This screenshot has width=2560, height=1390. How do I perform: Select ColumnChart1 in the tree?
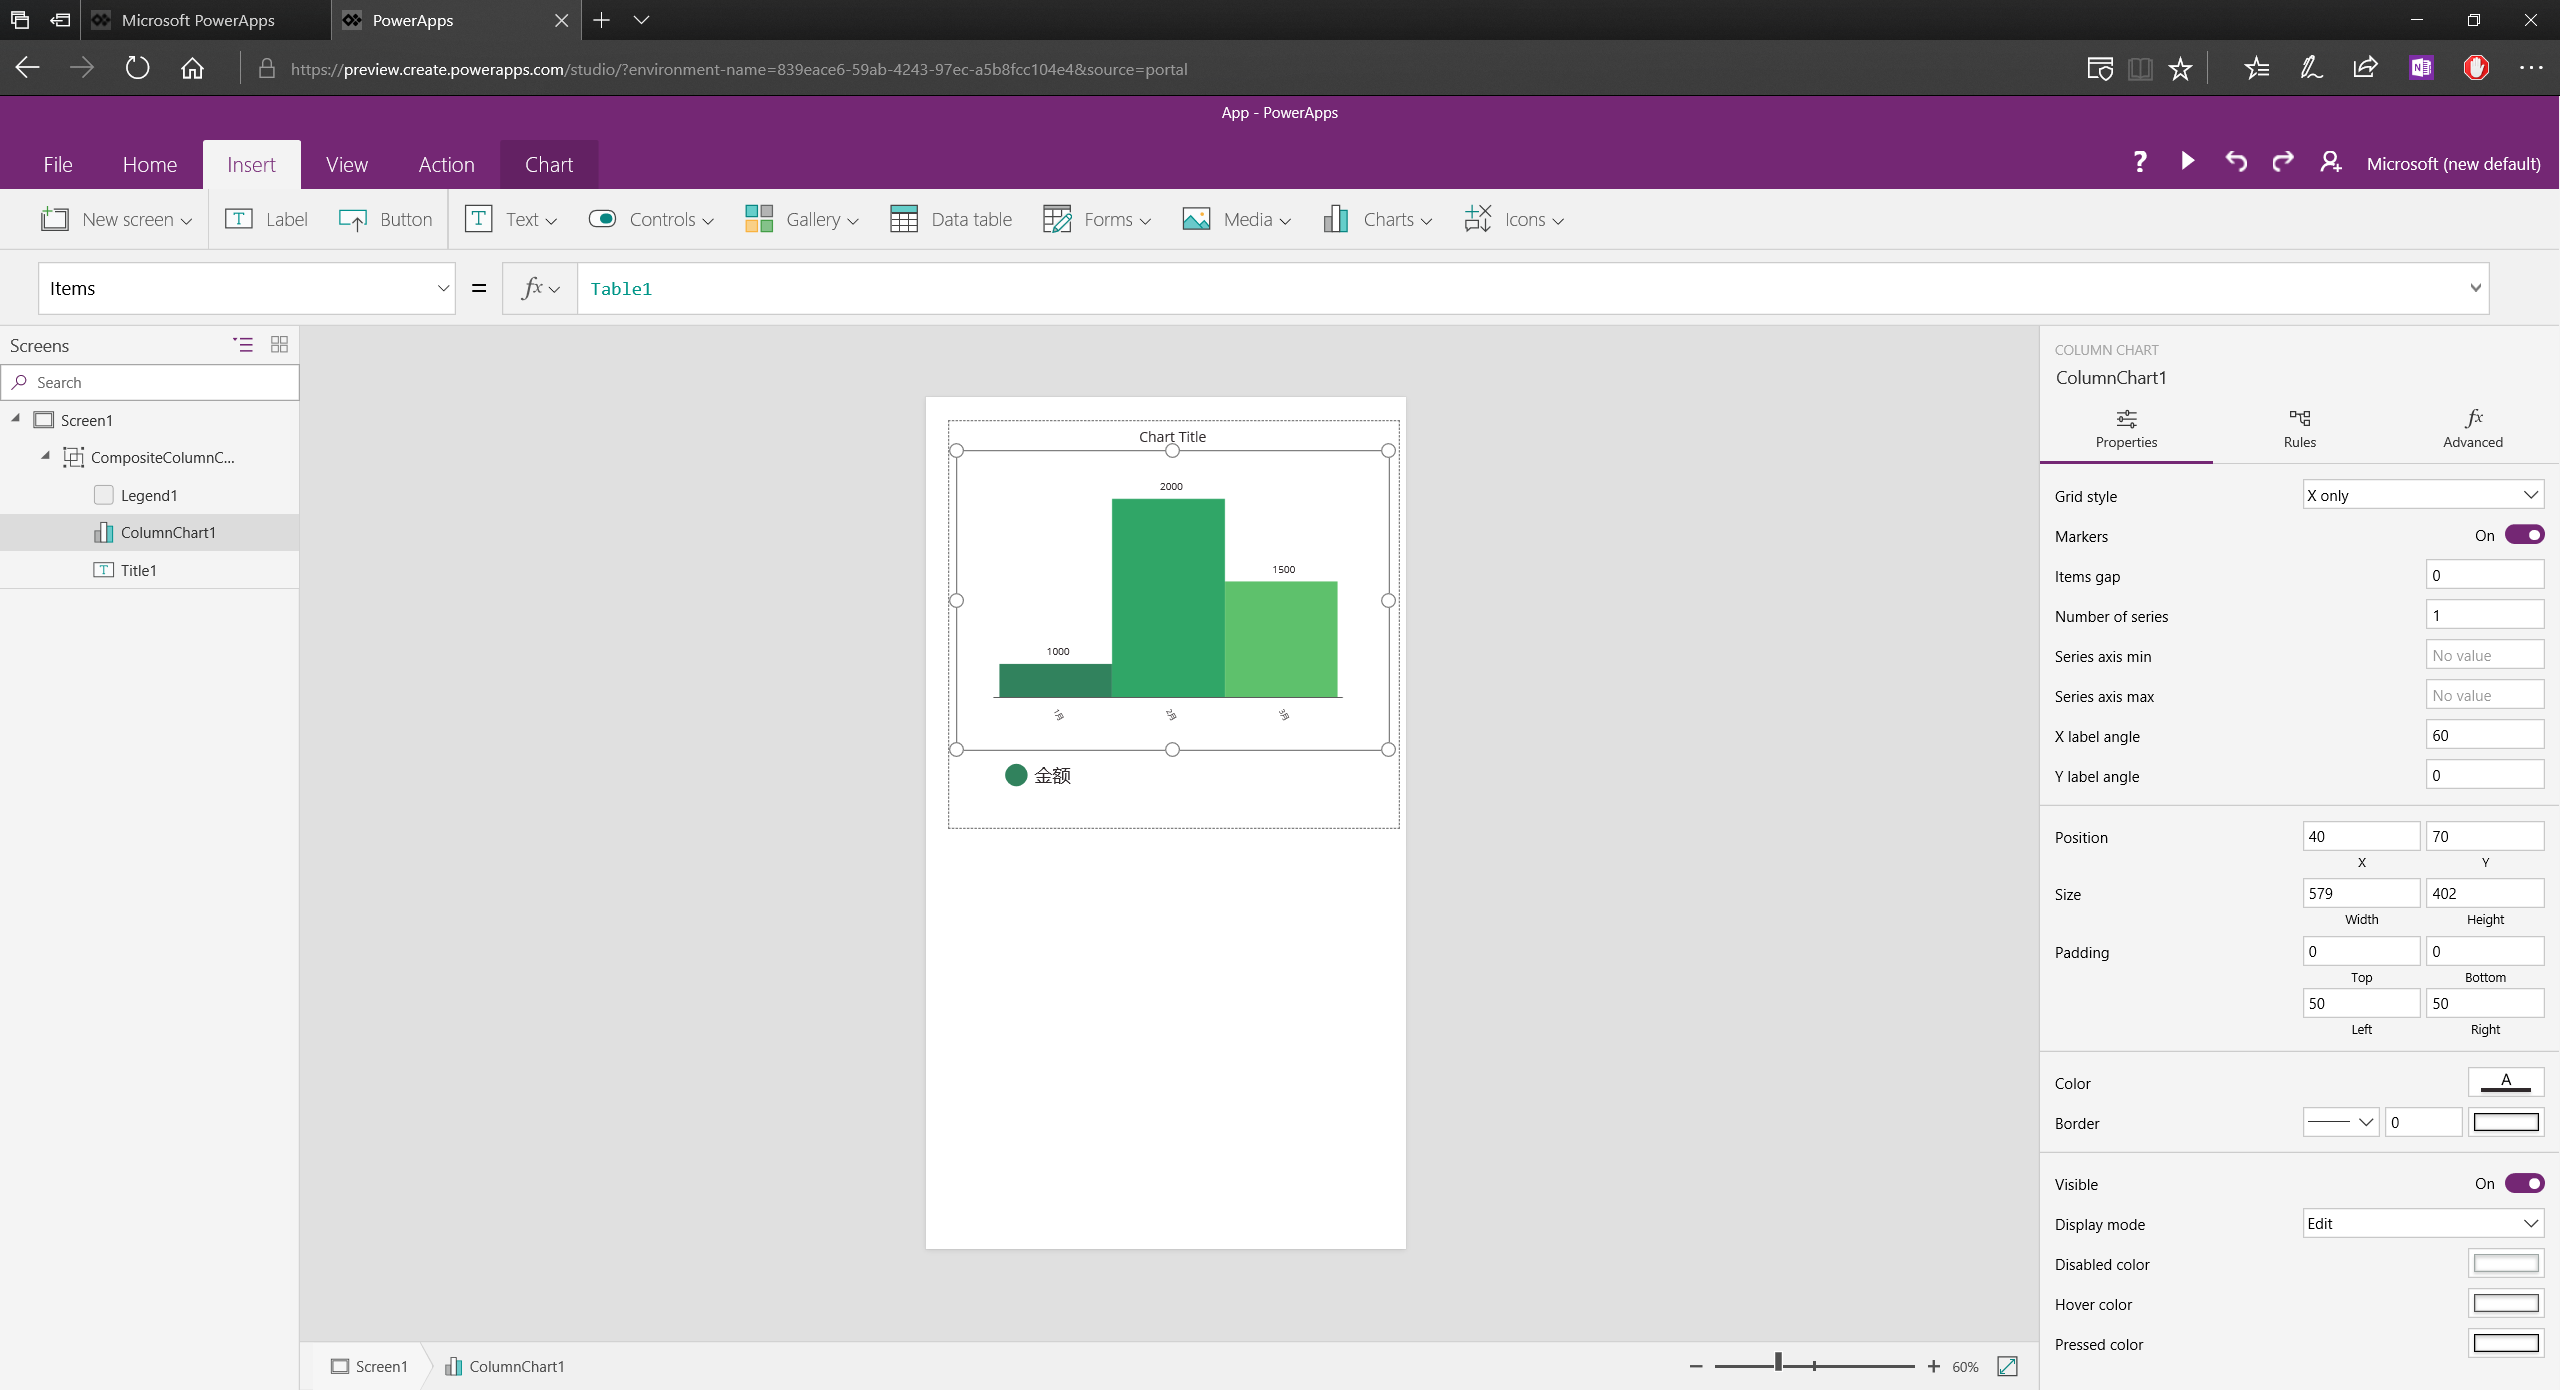[x=169, y=532]
